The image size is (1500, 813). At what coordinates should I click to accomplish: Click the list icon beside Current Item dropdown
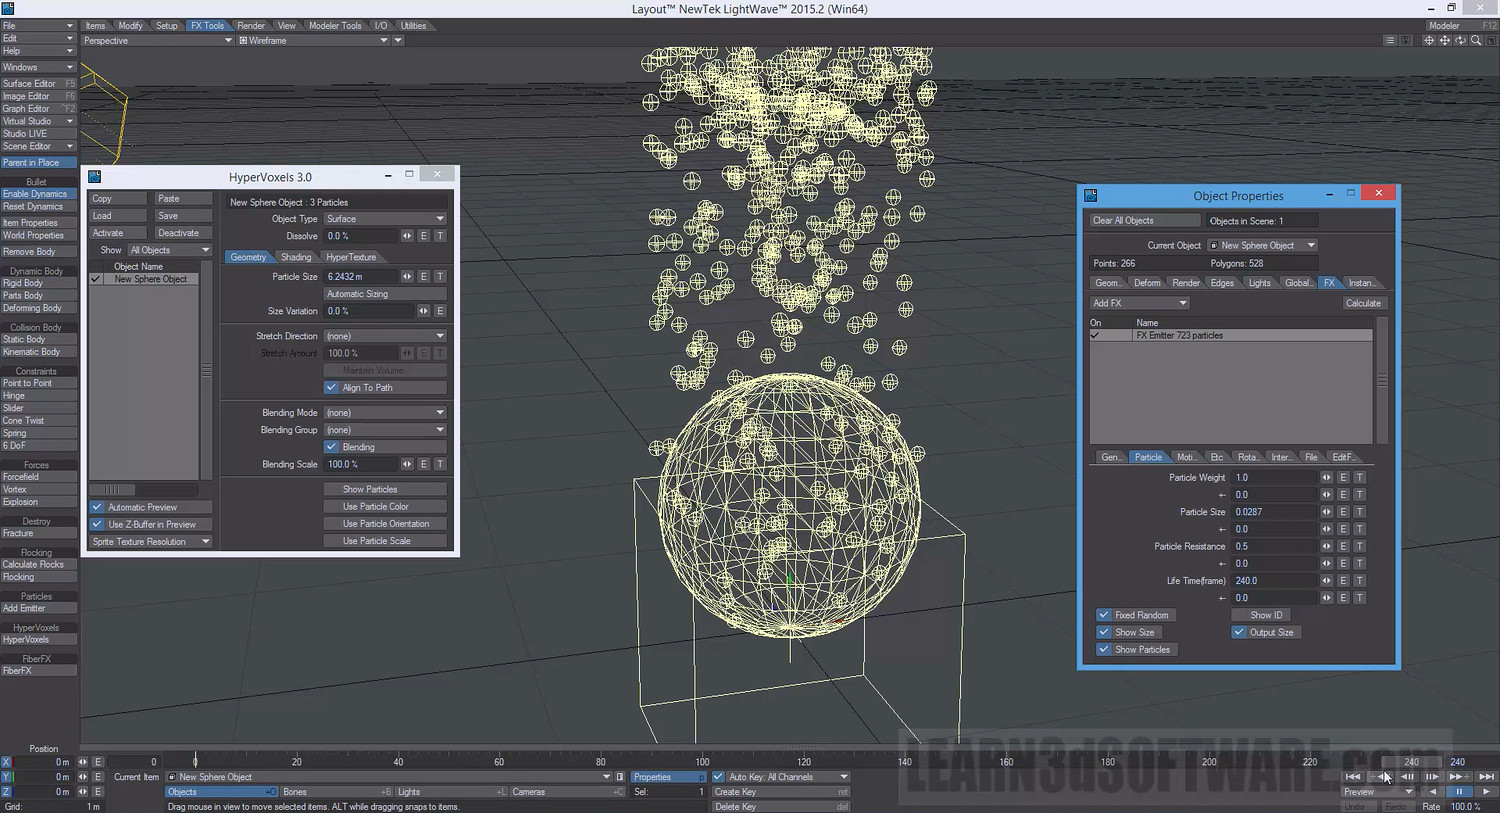point(620,777)
